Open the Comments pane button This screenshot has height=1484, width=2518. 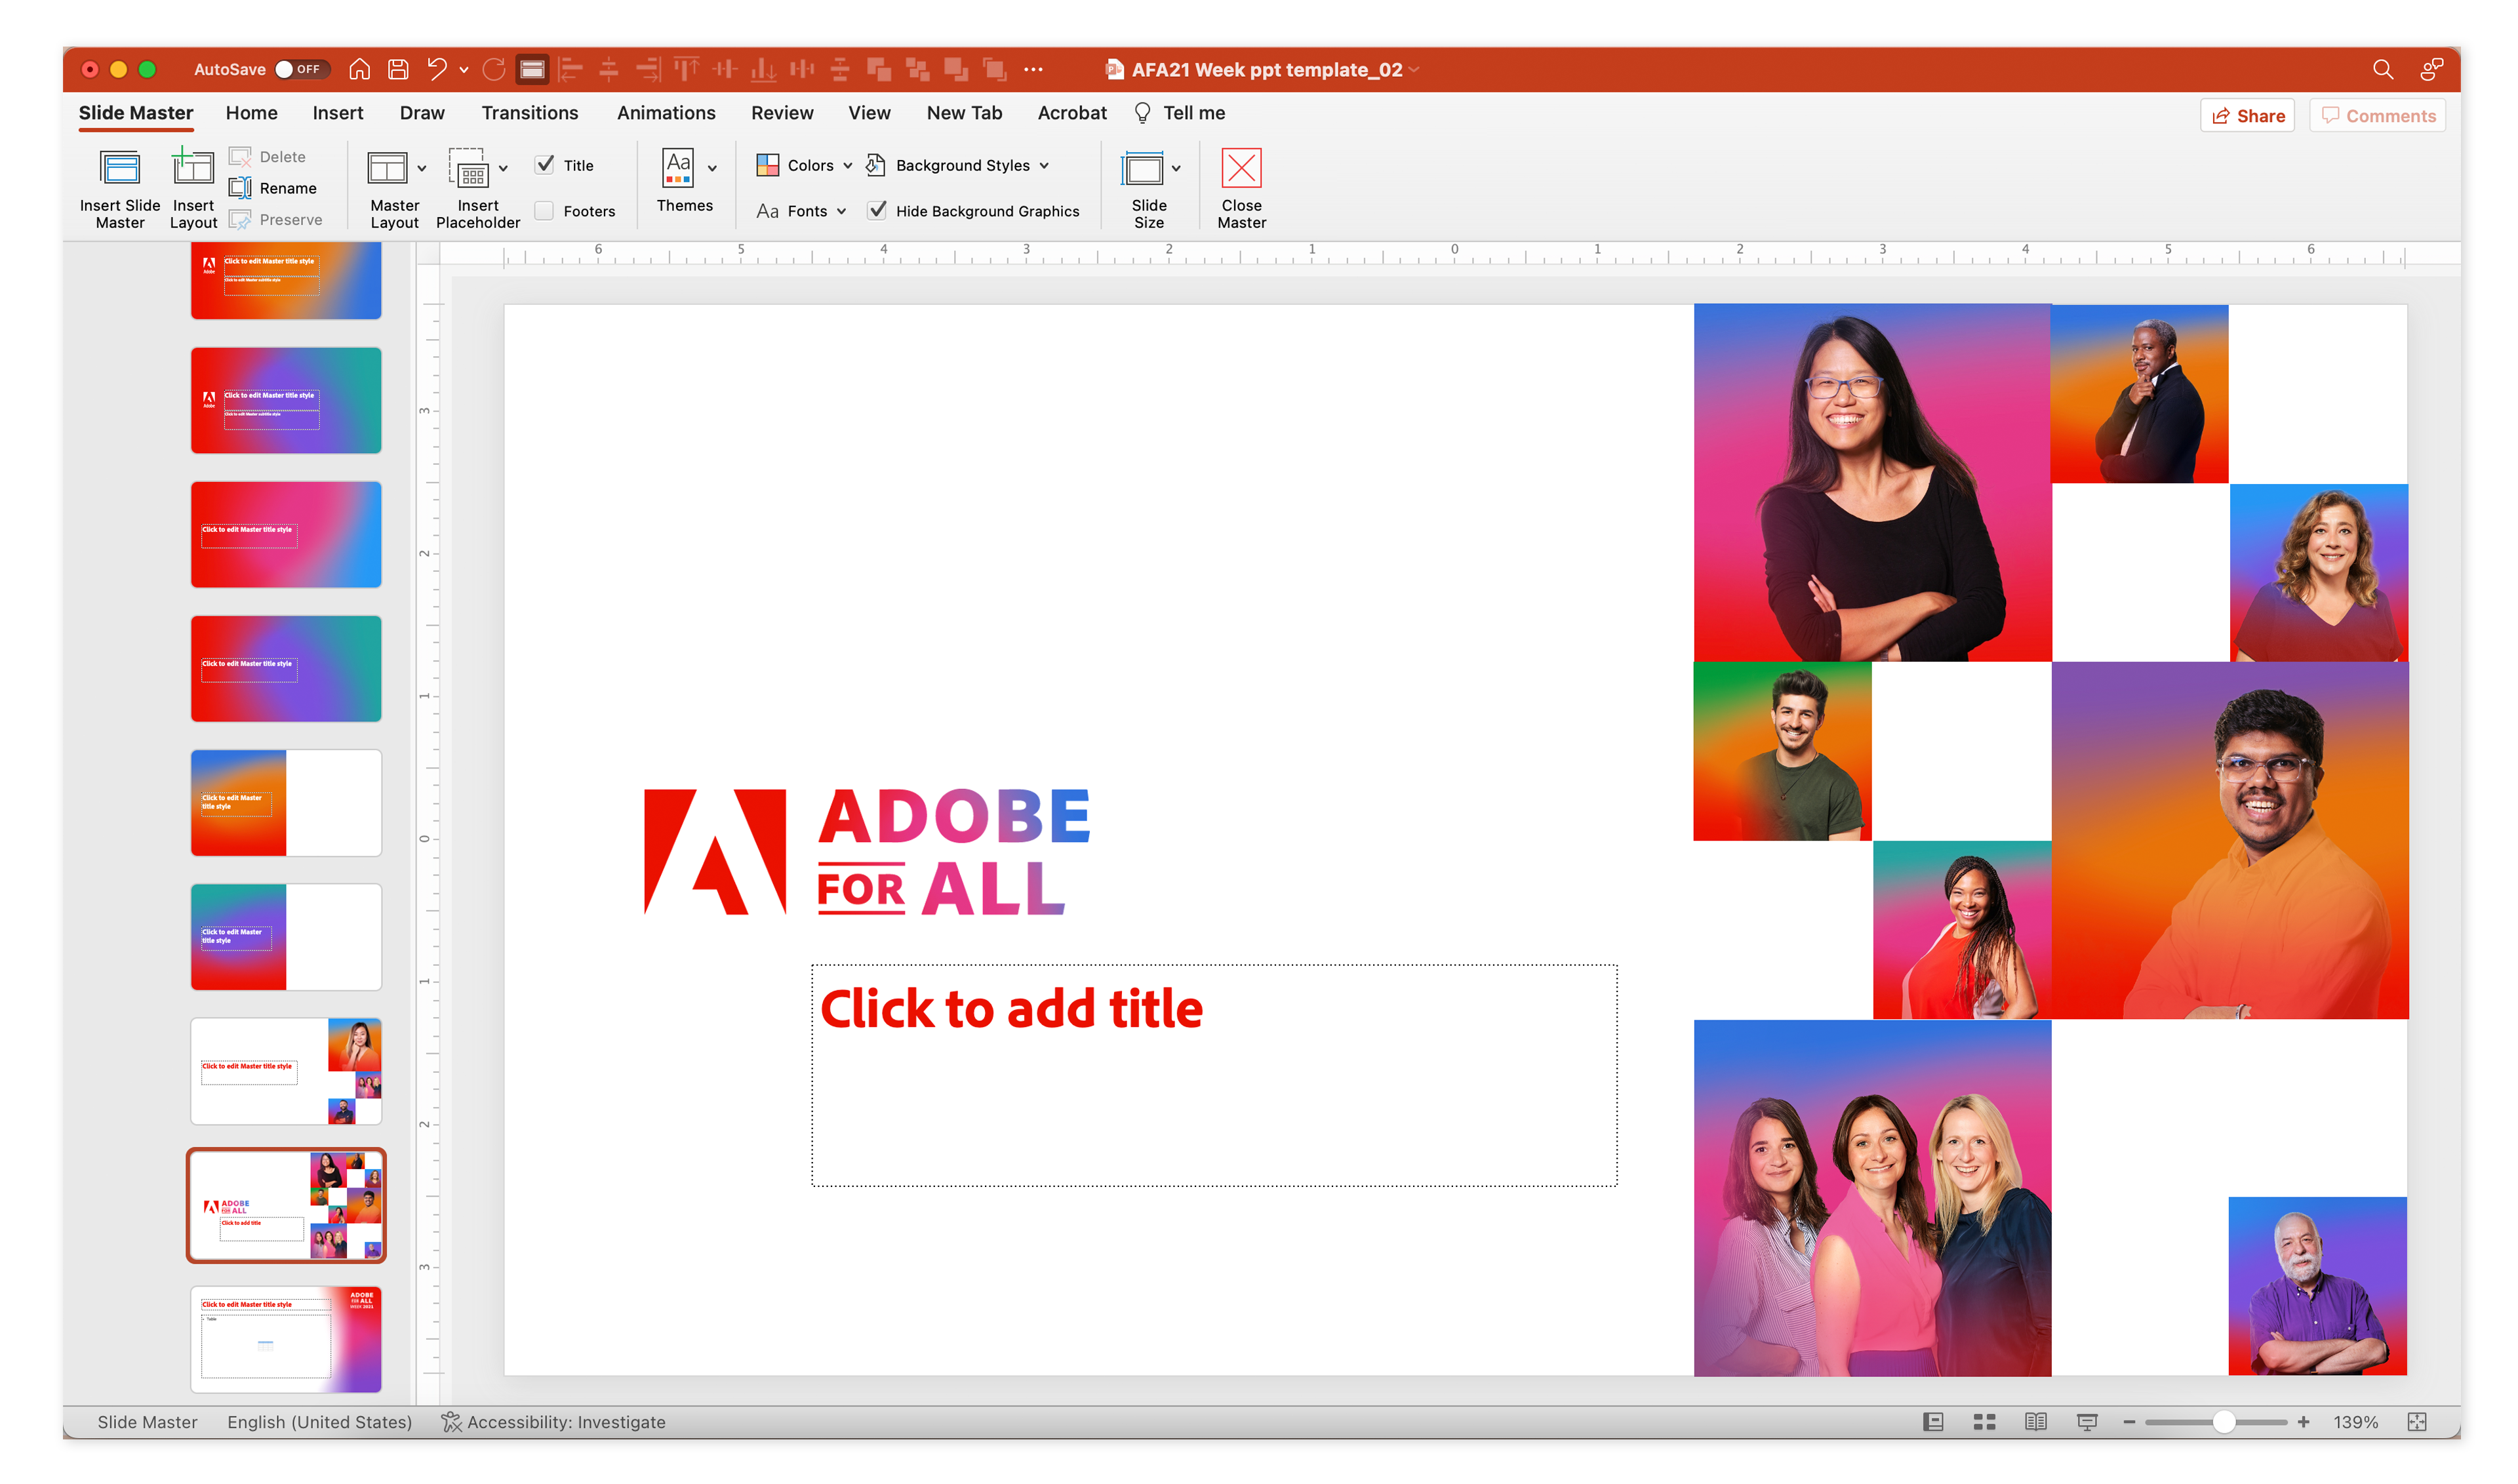click(2377, 115)
